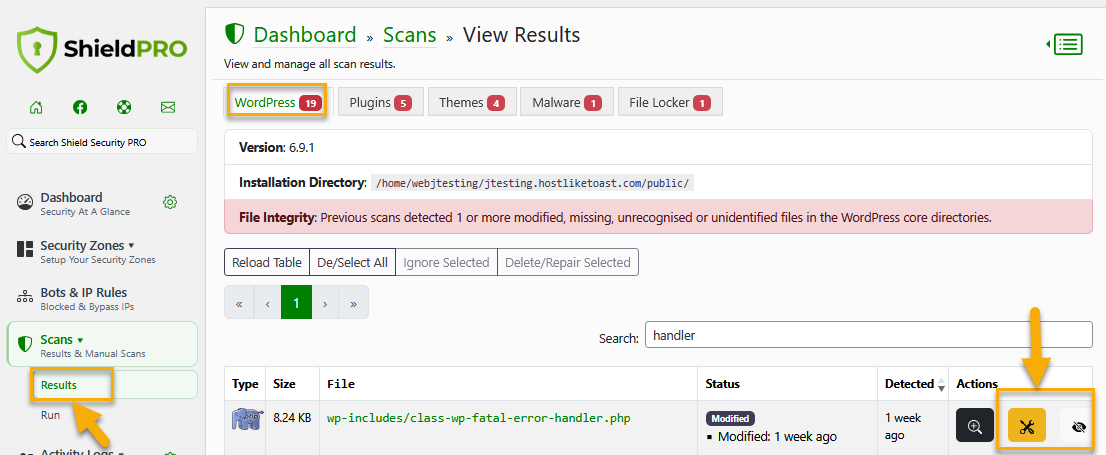Click the Version 6.9.1 text
The height and width of the screenshot is (455, 1106).
(x=276, y=148)
